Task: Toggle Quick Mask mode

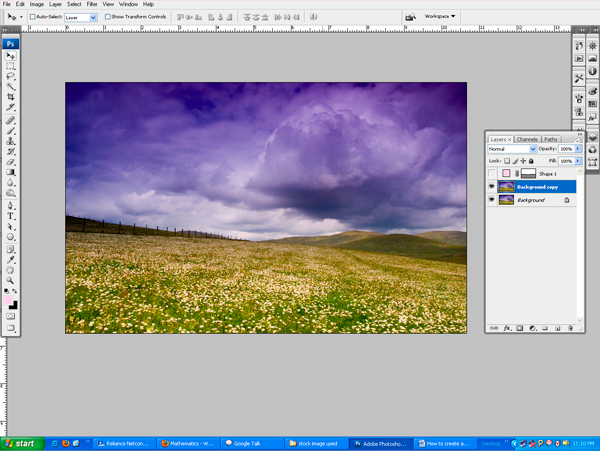Action: [x=11, y=316]
